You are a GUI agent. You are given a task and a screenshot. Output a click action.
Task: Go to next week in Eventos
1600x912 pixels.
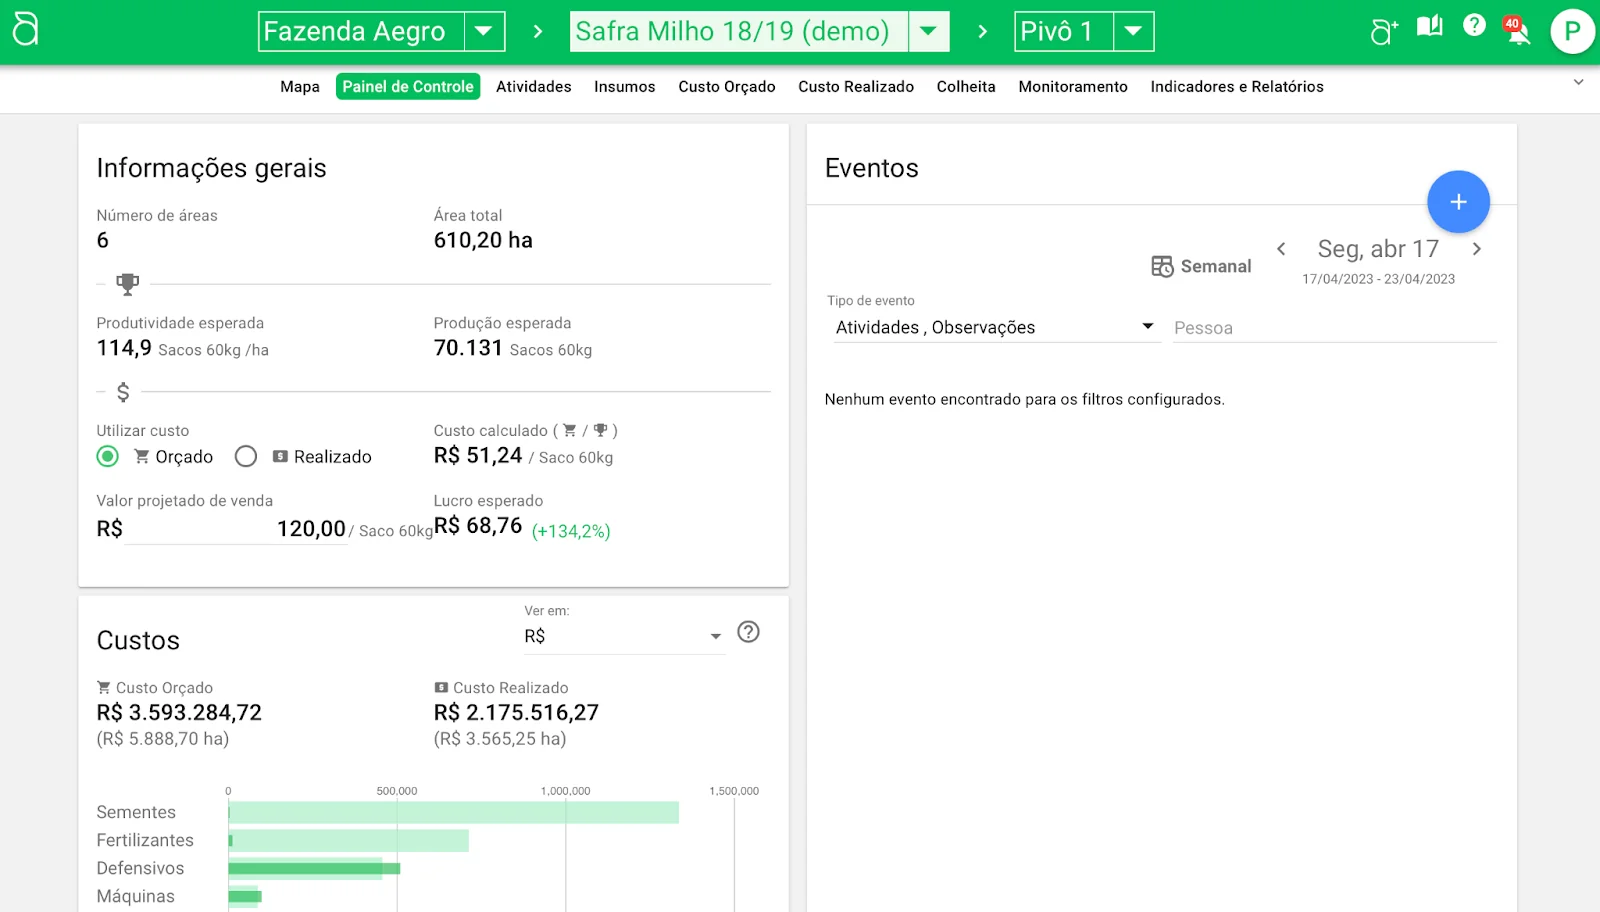click(x=1476, y=249)
